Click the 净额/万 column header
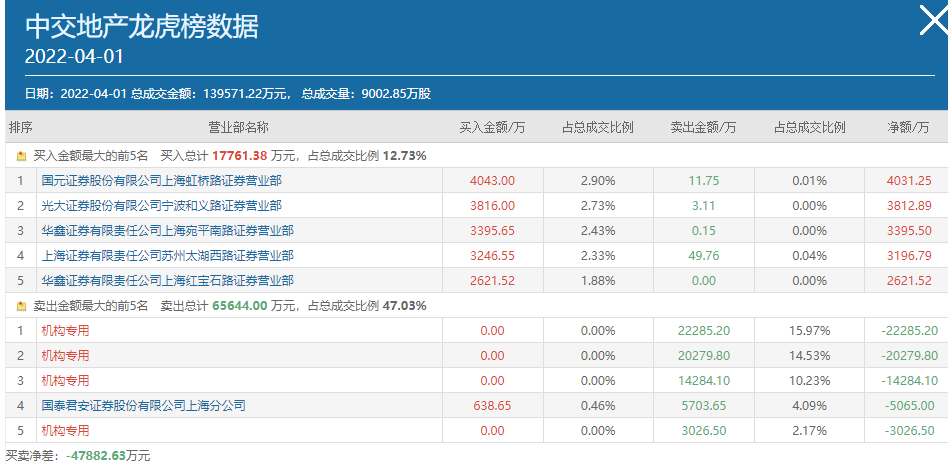Screen dimensions: 948x464 click(908, 128)
